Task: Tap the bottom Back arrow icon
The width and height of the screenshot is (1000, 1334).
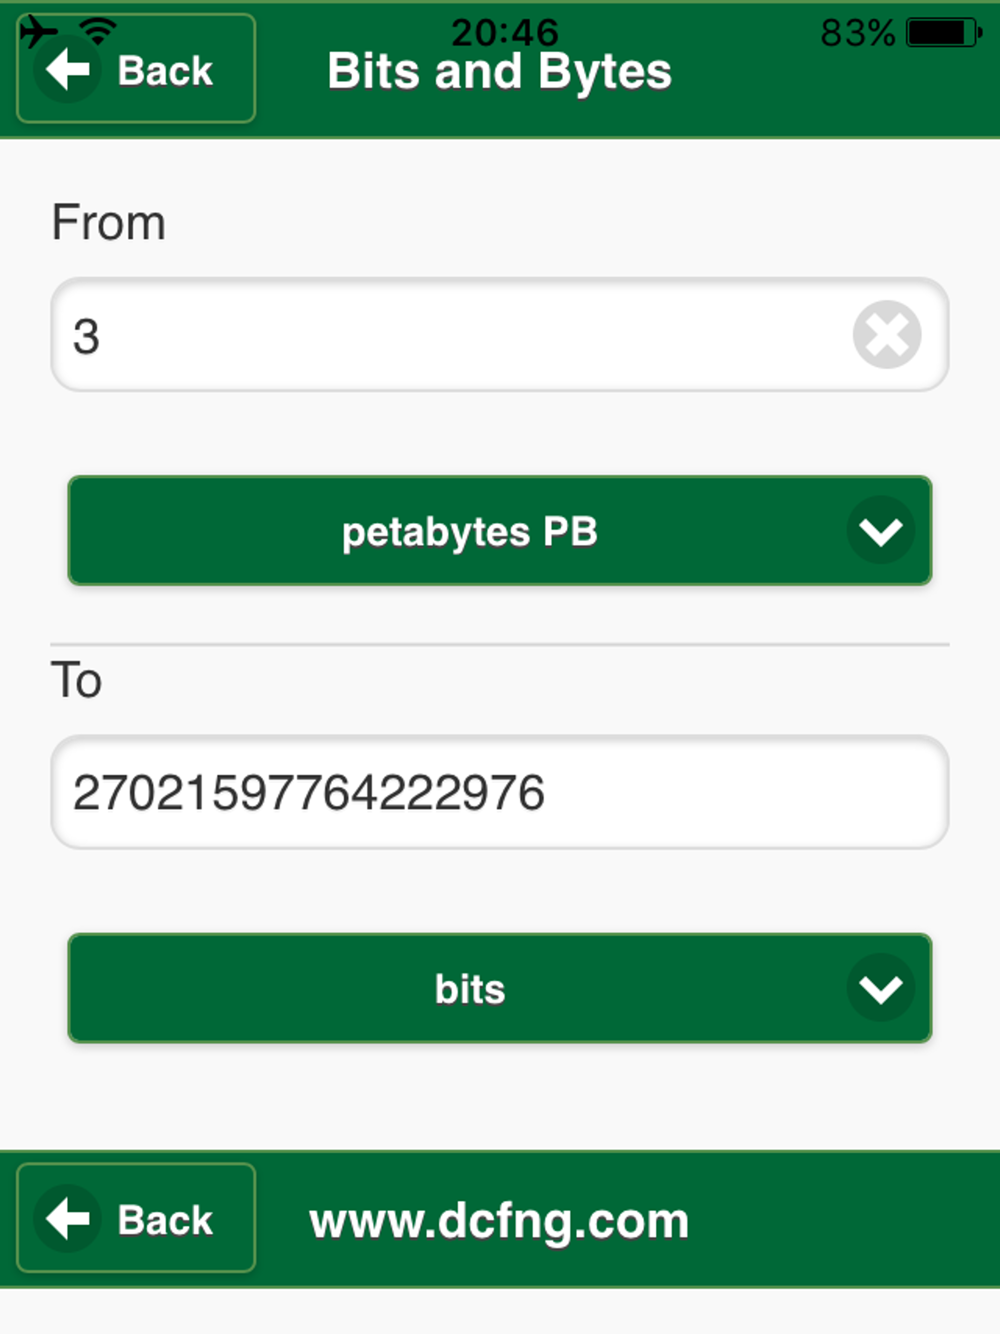Action: coord(67,1219)
